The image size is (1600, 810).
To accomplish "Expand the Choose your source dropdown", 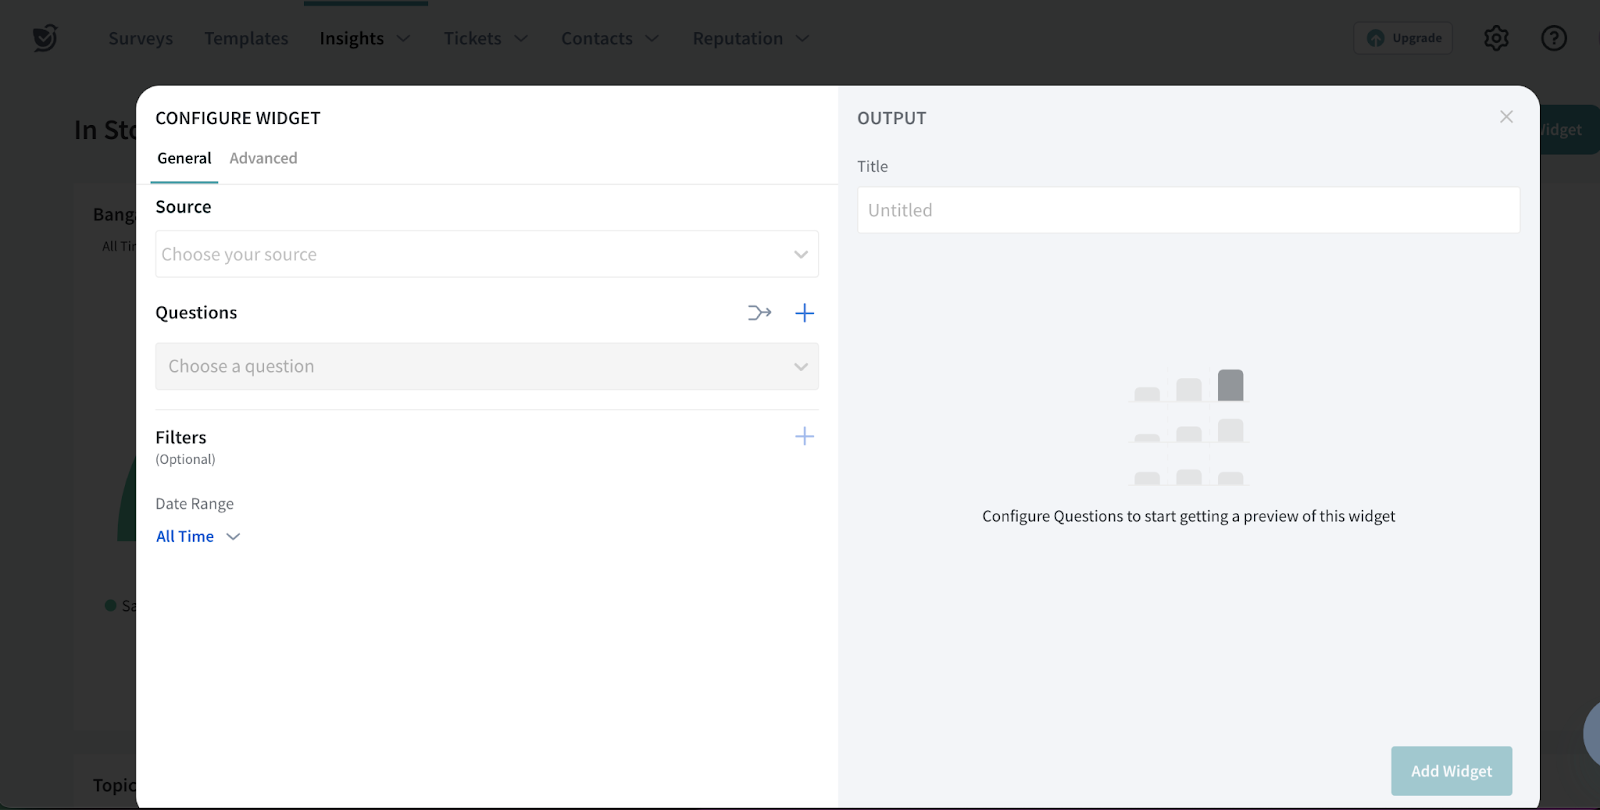I will [x=487, y=254].
